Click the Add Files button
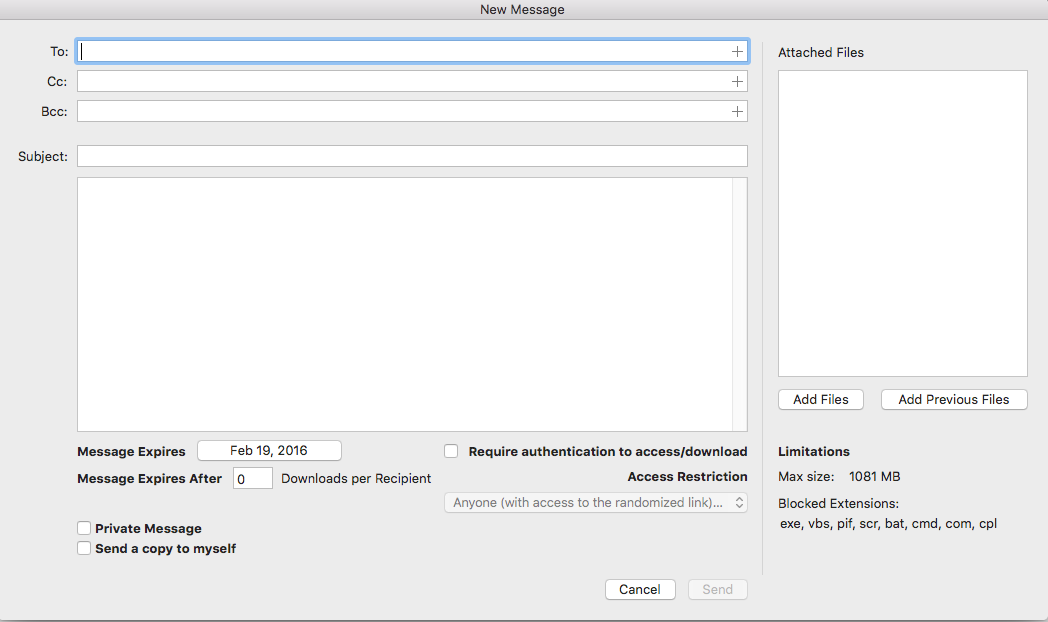The width and height of the screenshot is (1048, 622). tap(820, 399)
